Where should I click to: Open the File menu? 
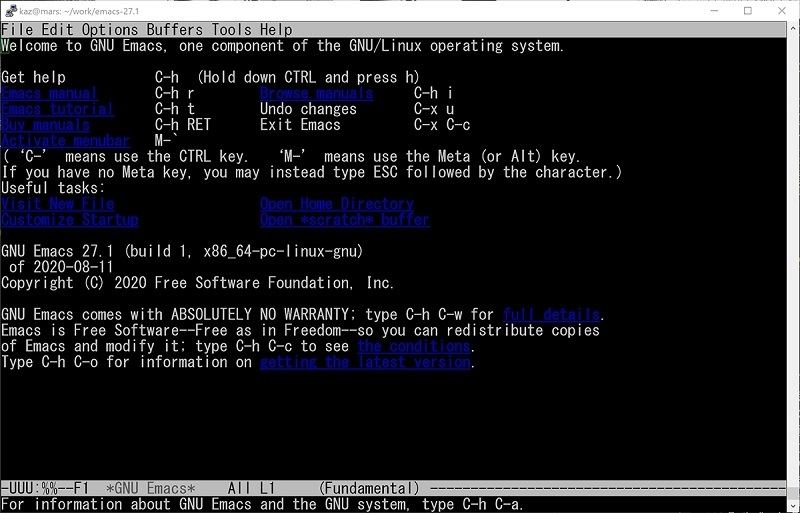(17, 30)
